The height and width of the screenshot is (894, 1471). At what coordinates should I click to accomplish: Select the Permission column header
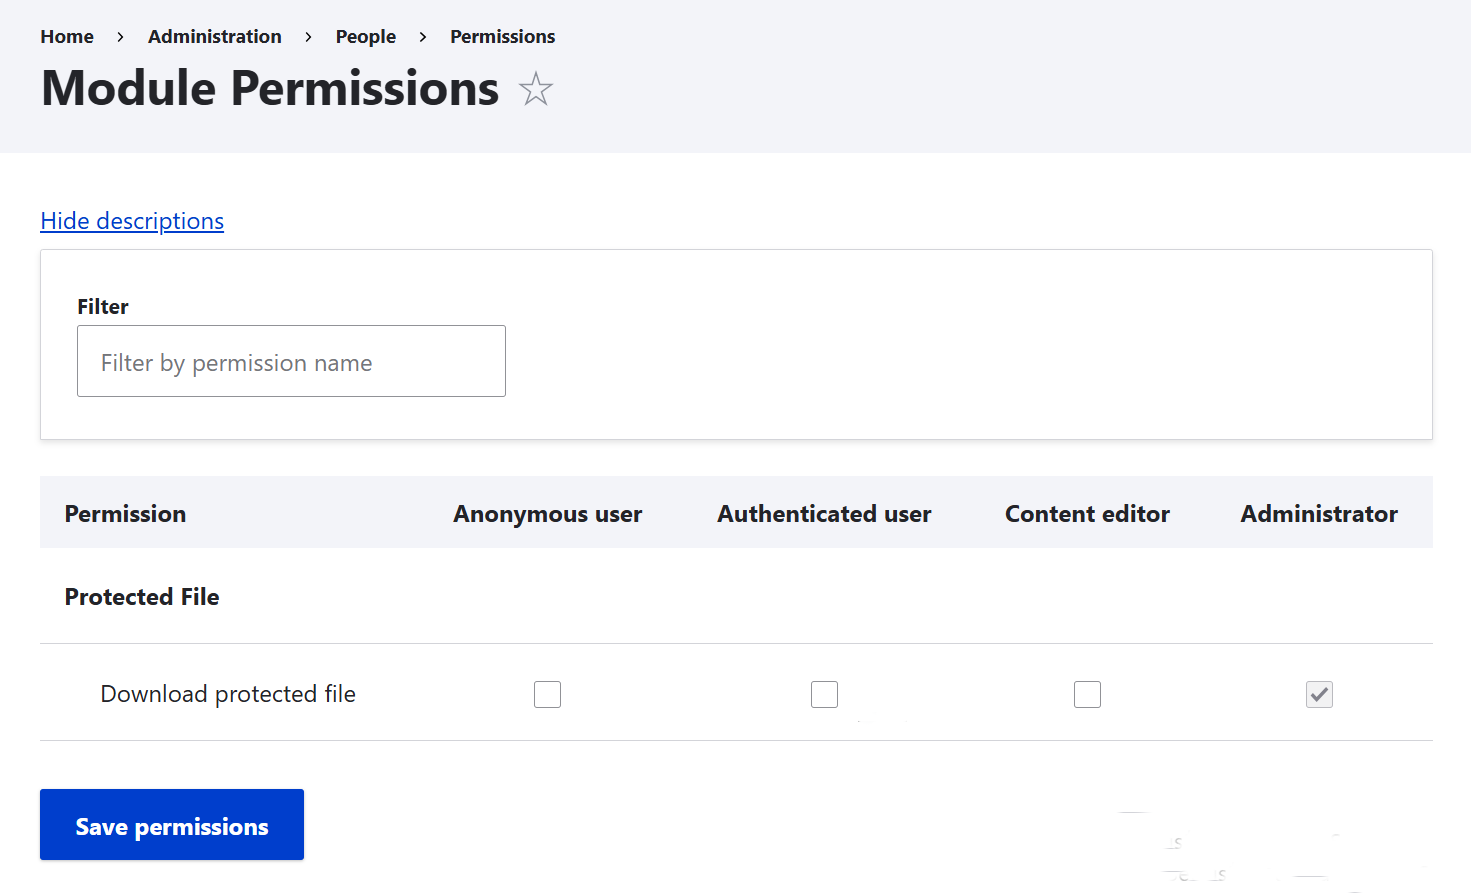point(125,513)
